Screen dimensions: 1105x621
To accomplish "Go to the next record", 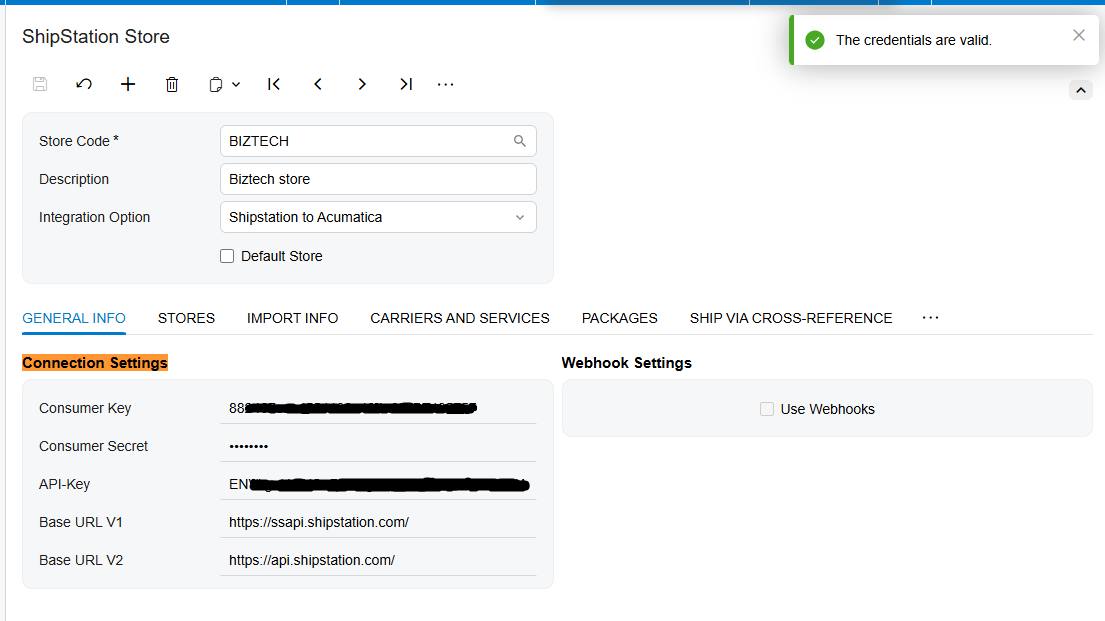I will click(x=362, y=85).
